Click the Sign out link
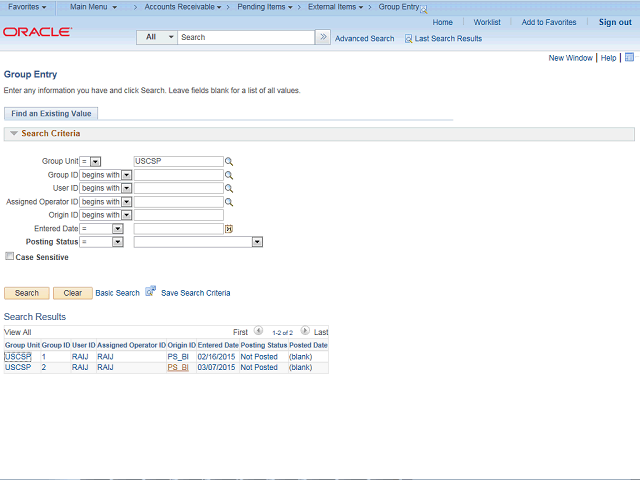The width and height of the screenshot is (640, 480). 615,22
